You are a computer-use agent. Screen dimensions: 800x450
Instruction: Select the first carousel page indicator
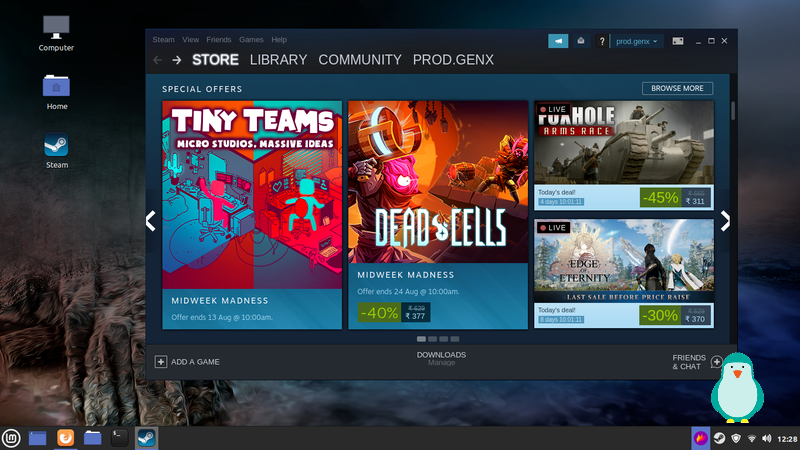pyautogui.click(x=421, y=339)
